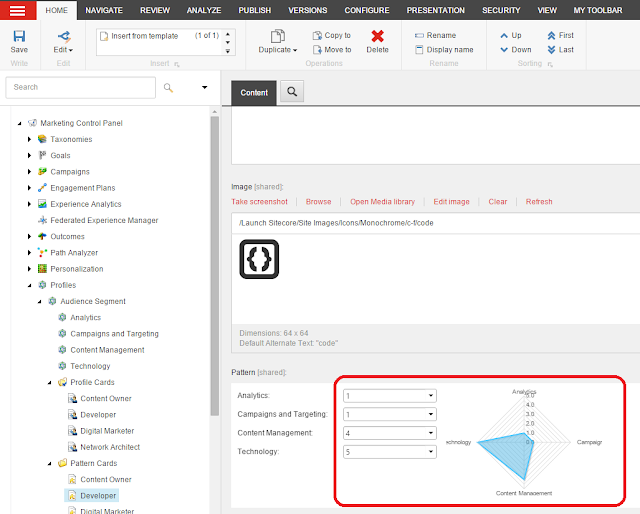
Task: Collapse the Pattern Cards node
Action: tap(49, 464)
